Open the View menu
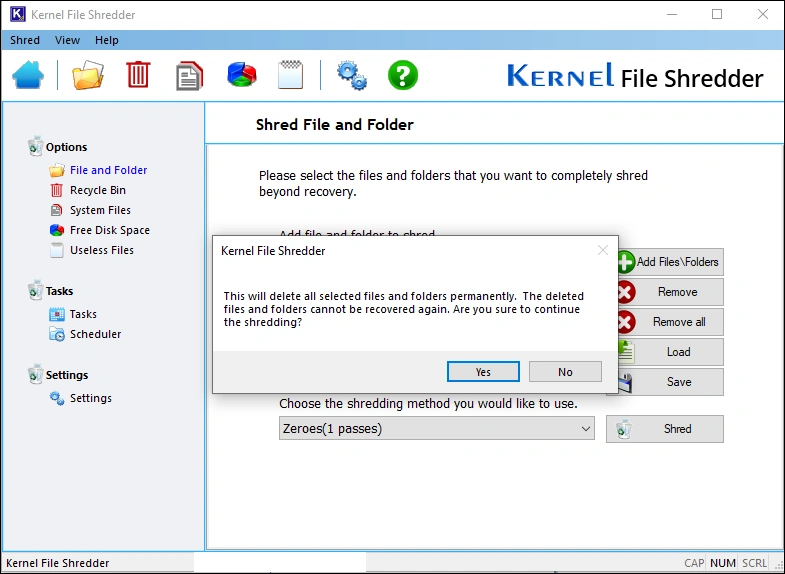 (67, 40)
